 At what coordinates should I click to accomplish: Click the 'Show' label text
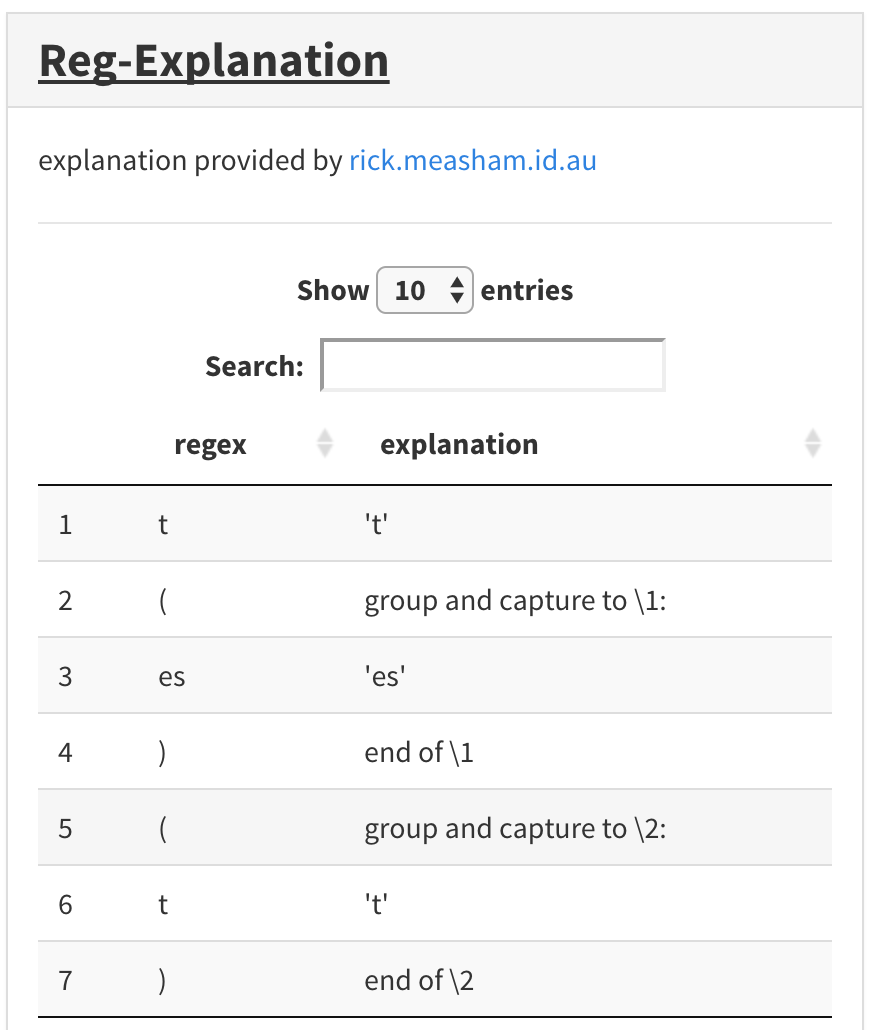point(333,290)
